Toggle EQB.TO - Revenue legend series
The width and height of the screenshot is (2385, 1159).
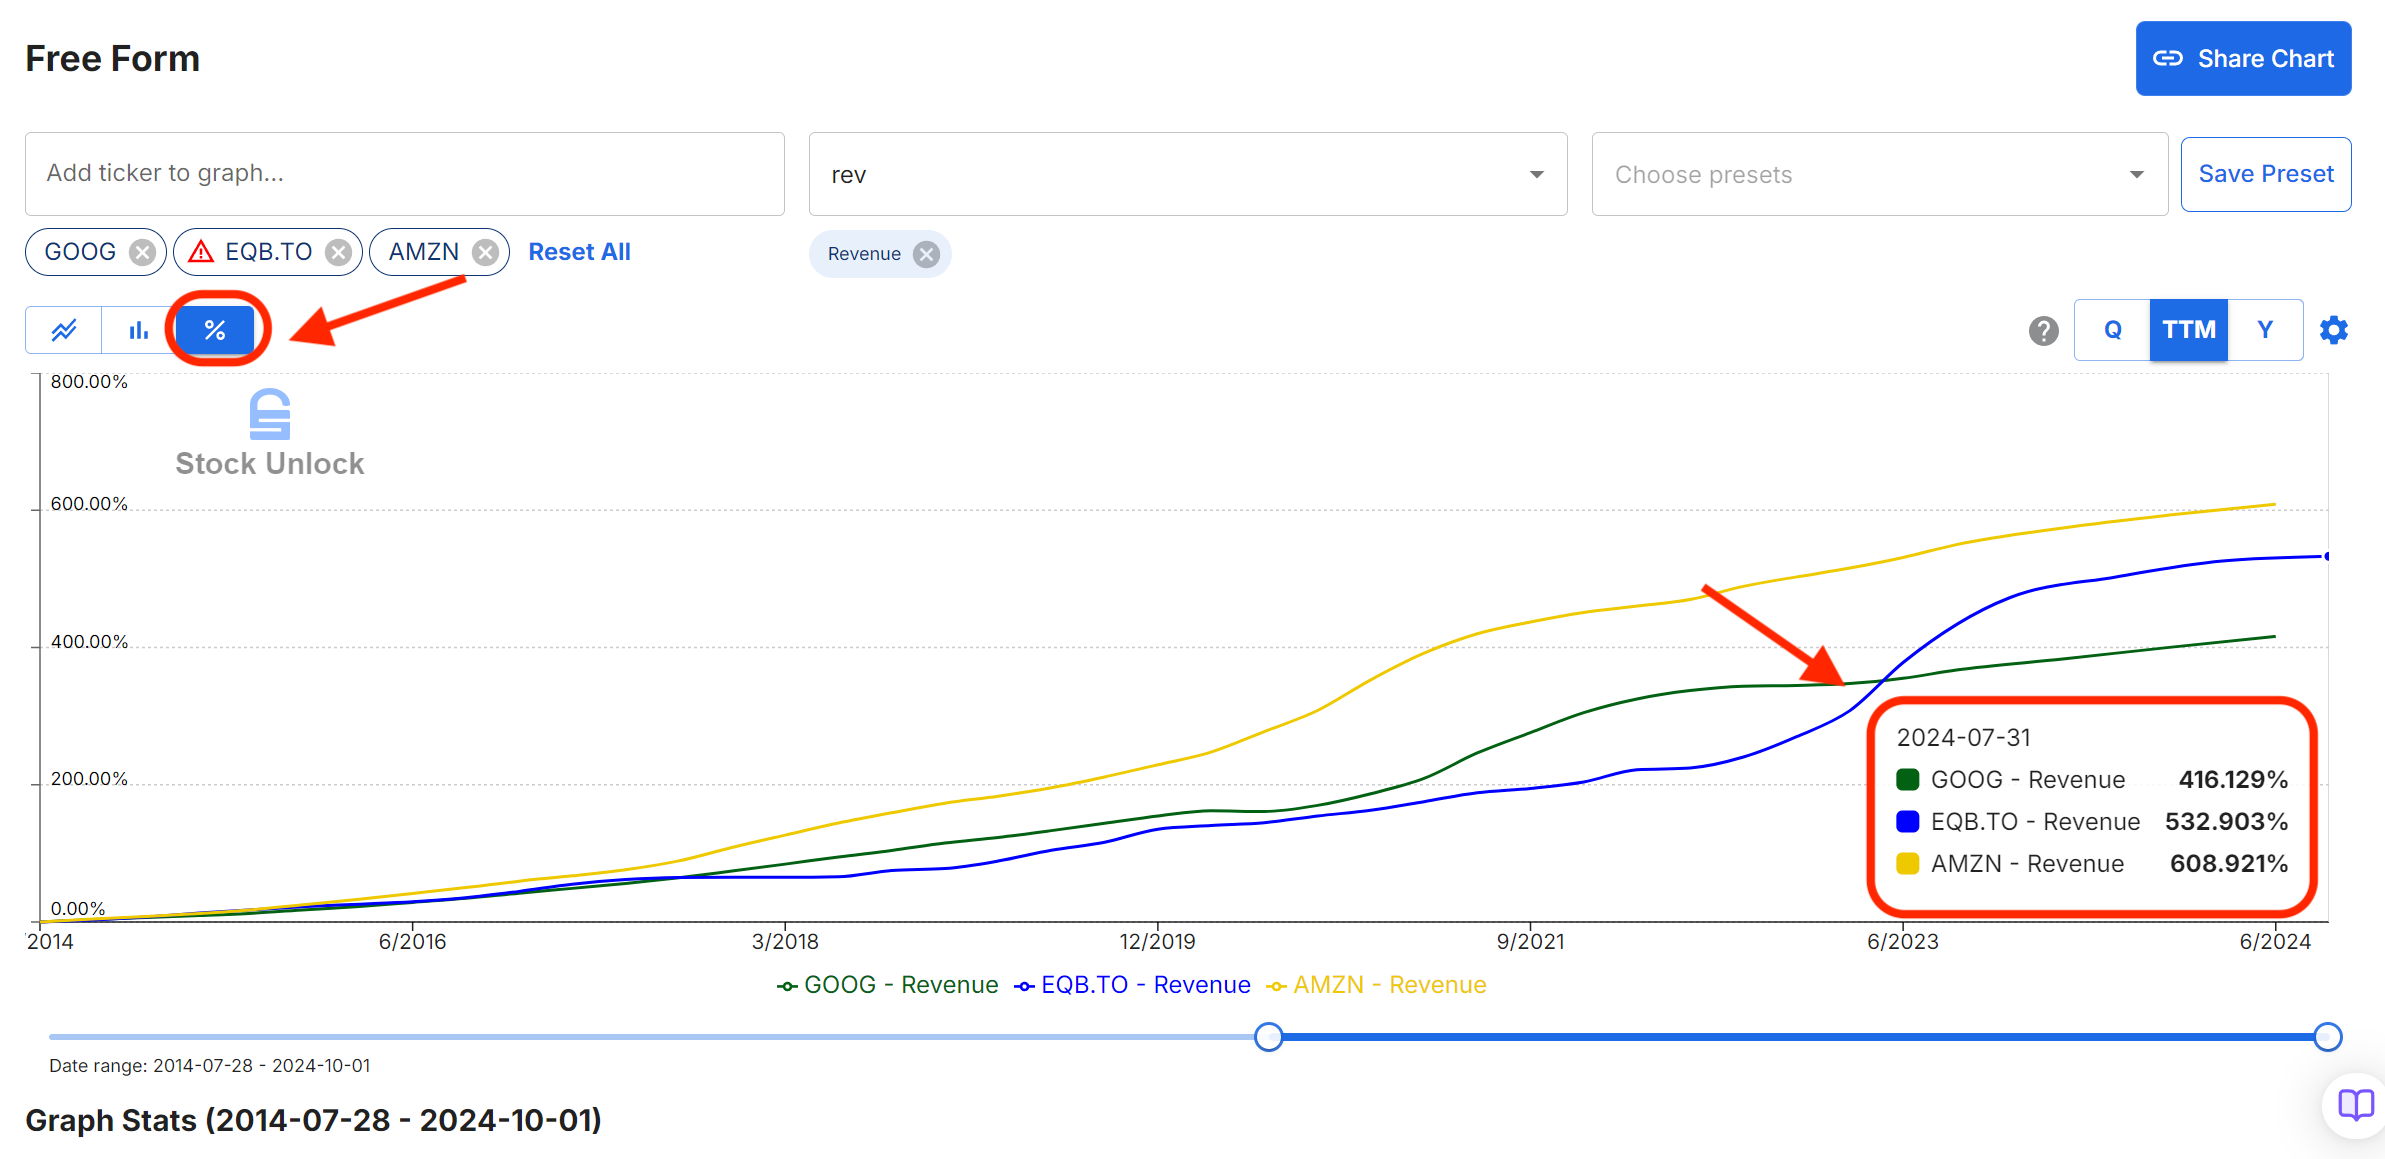(1133, 985)
